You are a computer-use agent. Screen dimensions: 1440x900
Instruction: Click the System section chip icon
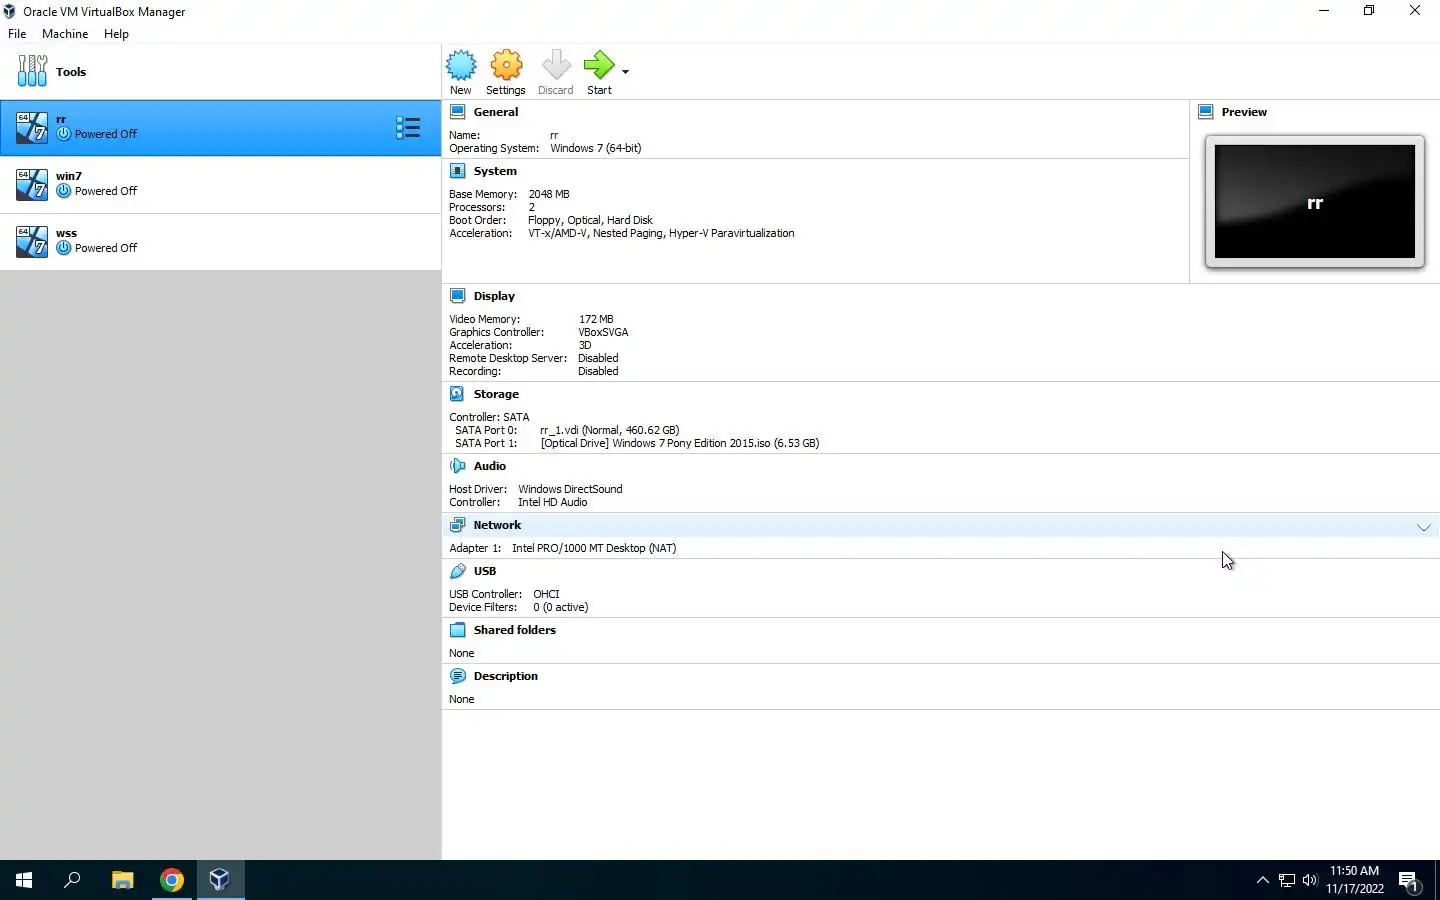pos(457,171)
